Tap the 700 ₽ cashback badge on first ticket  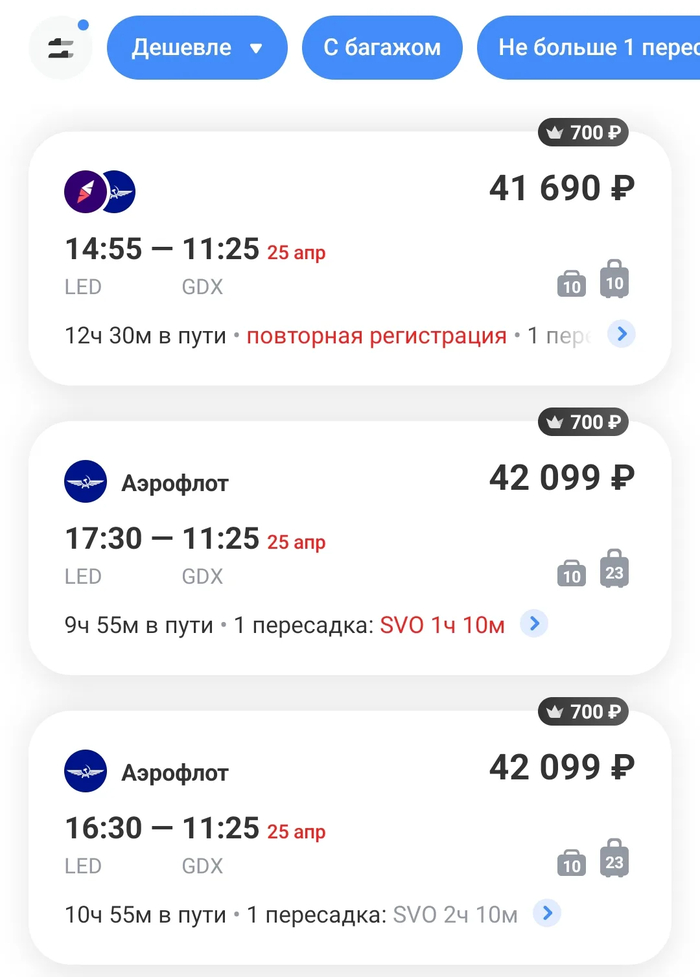coord(584,132)
